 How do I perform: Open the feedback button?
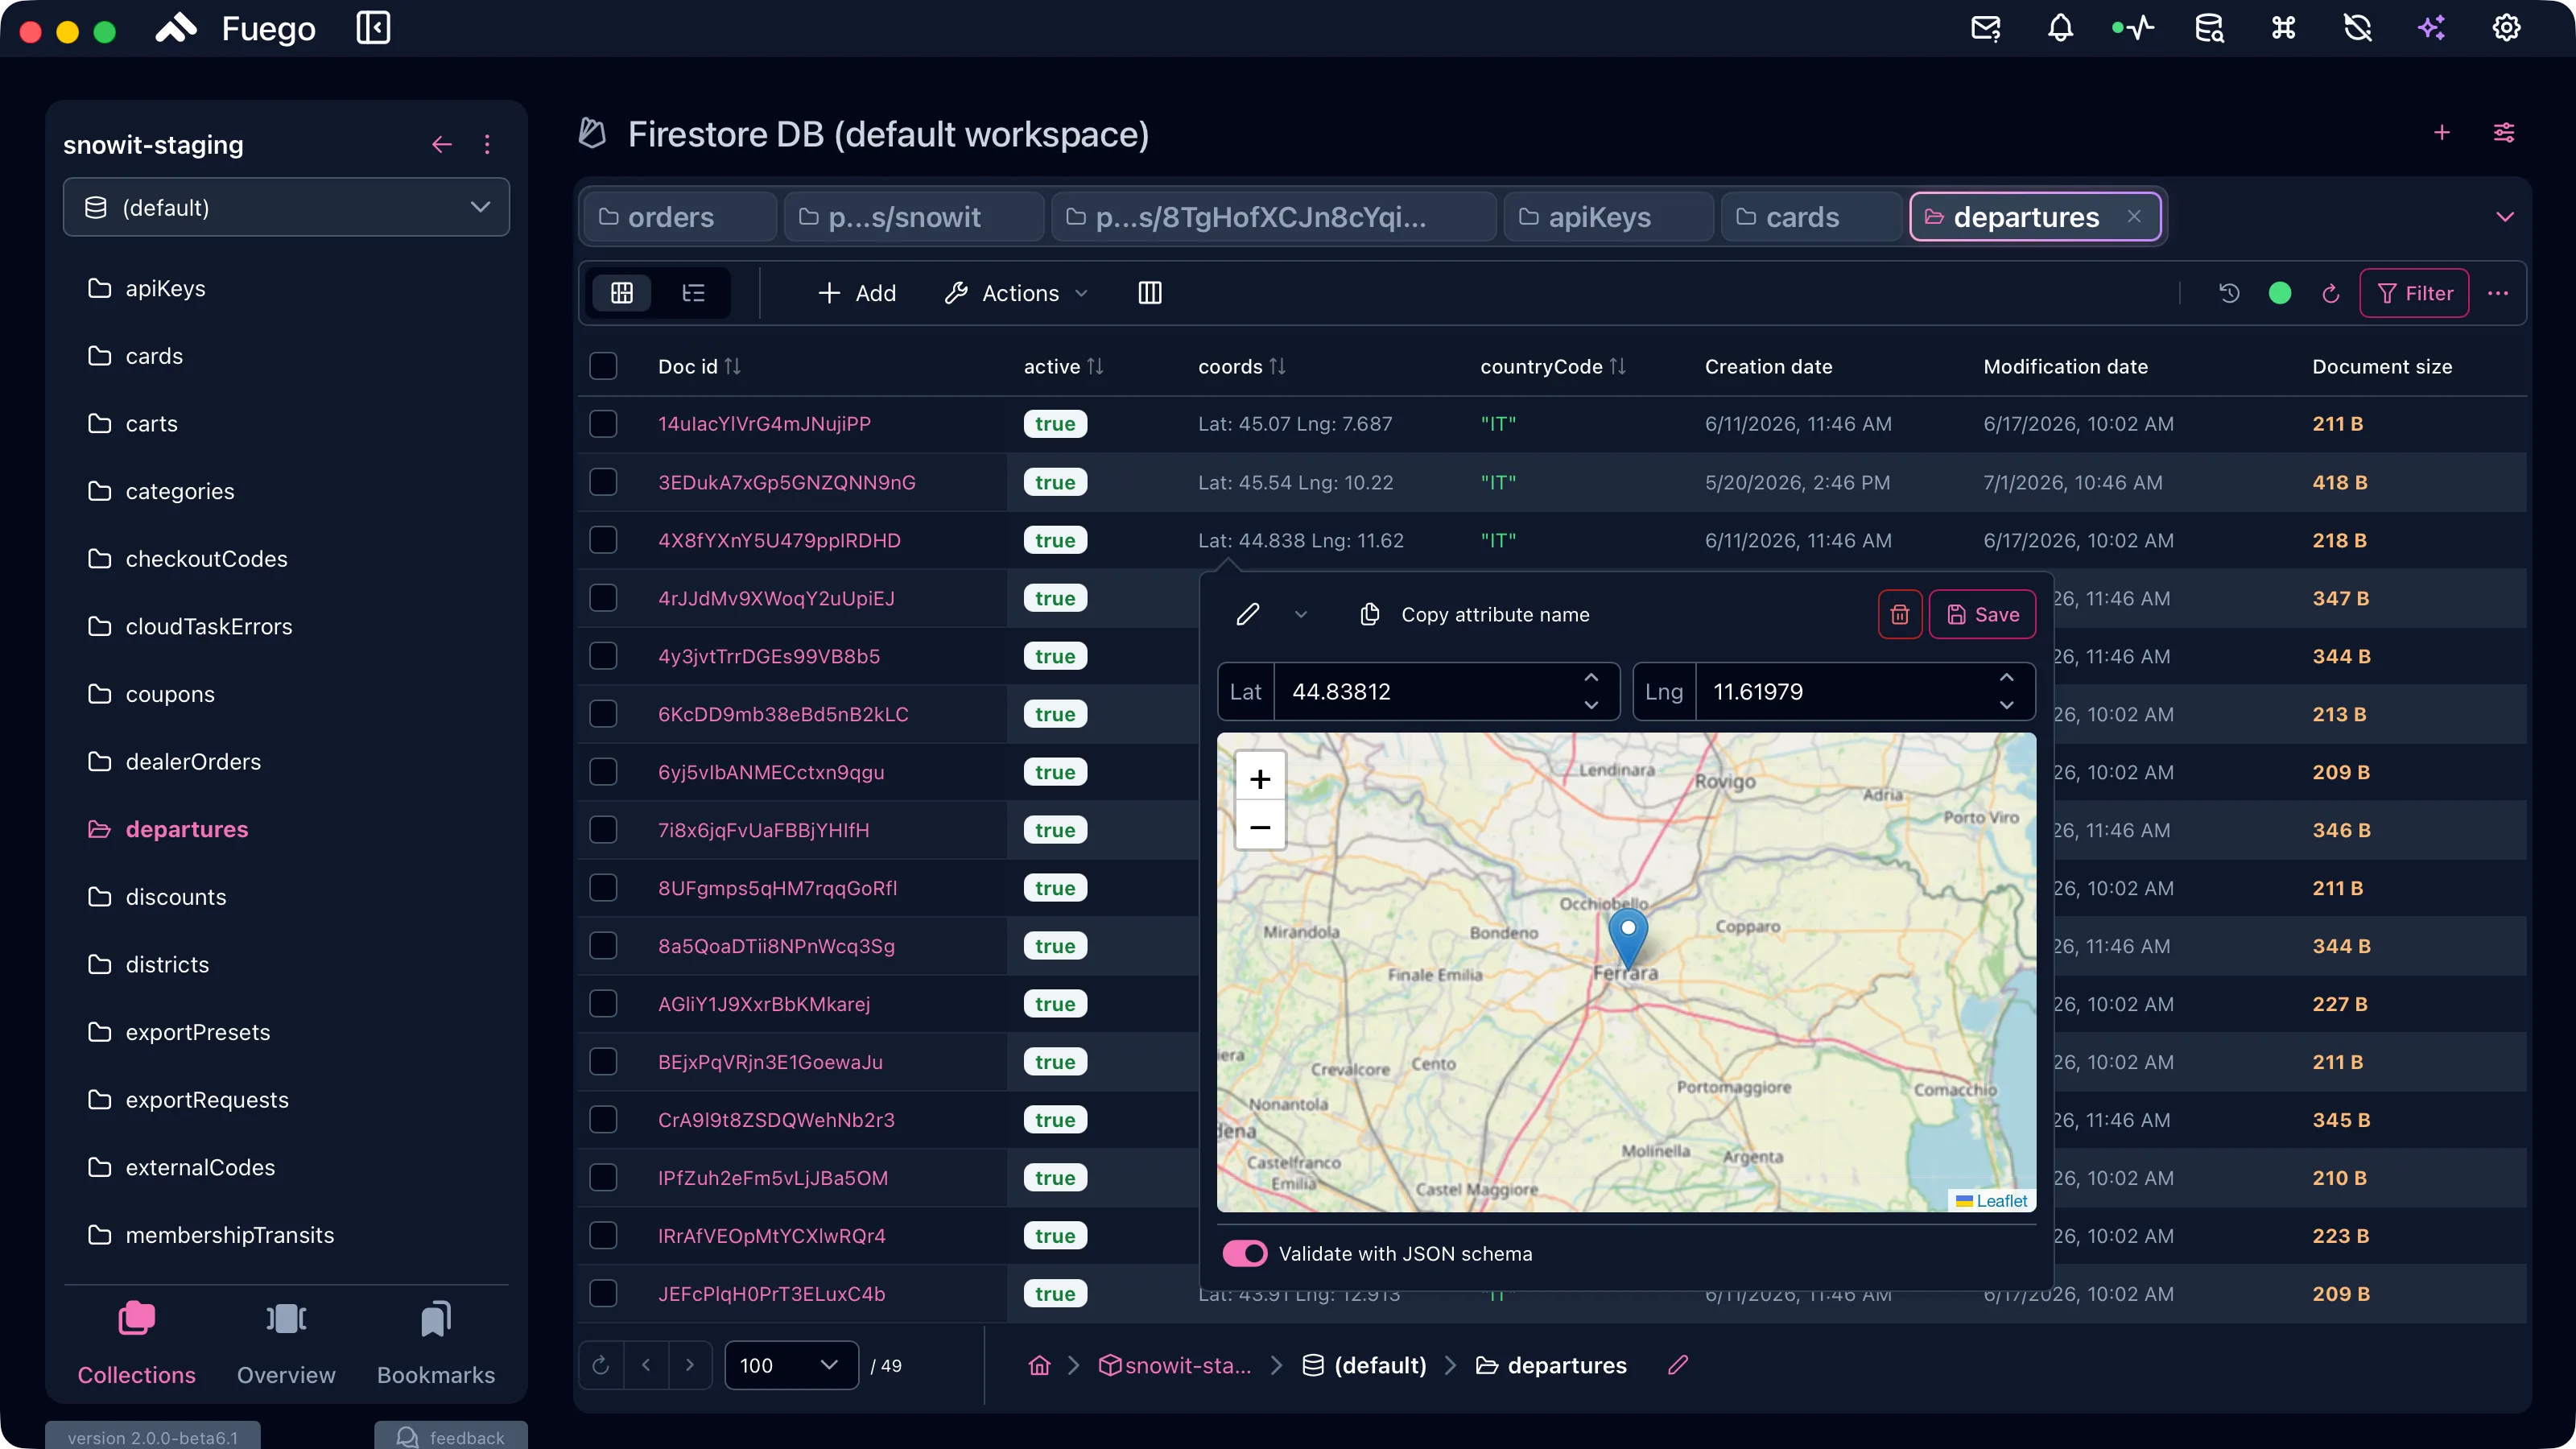click(x=451, y=1436)
